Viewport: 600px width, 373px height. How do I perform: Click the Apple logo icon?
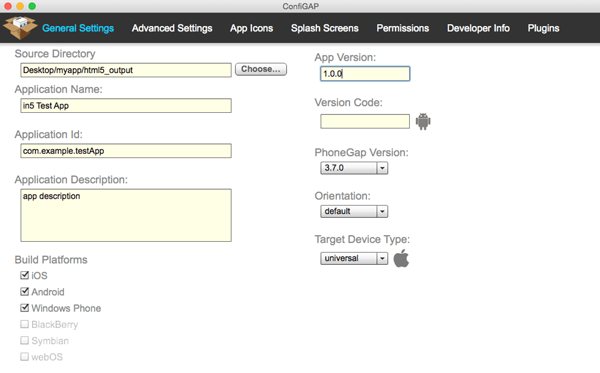pos(401,258)
